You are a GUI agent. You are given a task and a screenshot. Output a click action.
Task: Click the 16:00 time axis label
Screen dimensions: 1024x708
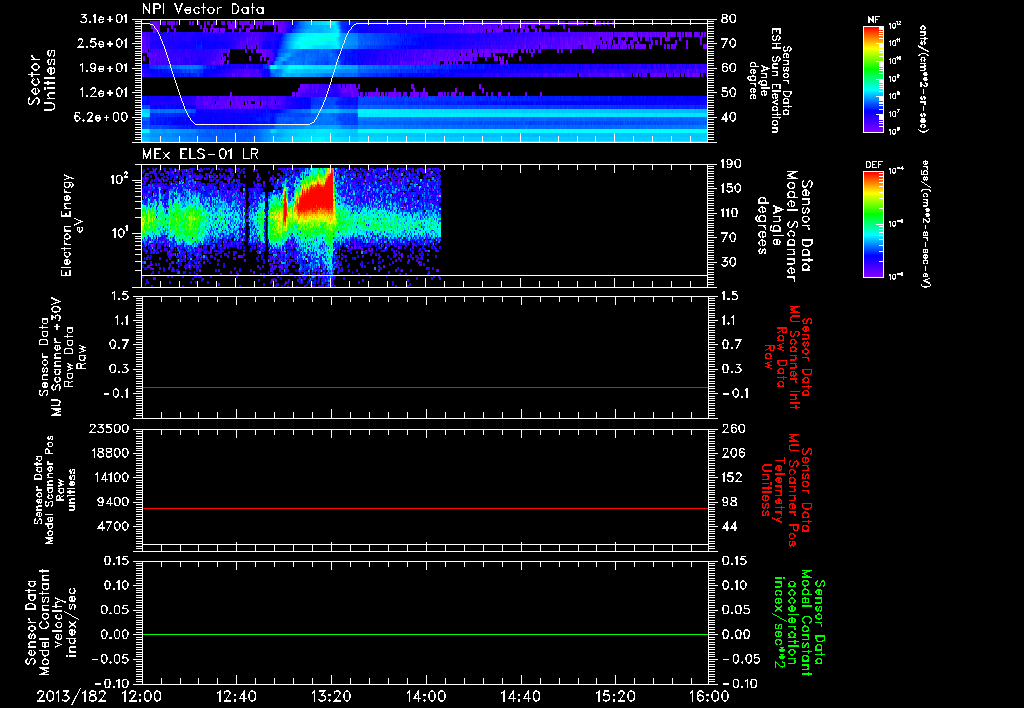coord(709,696)
